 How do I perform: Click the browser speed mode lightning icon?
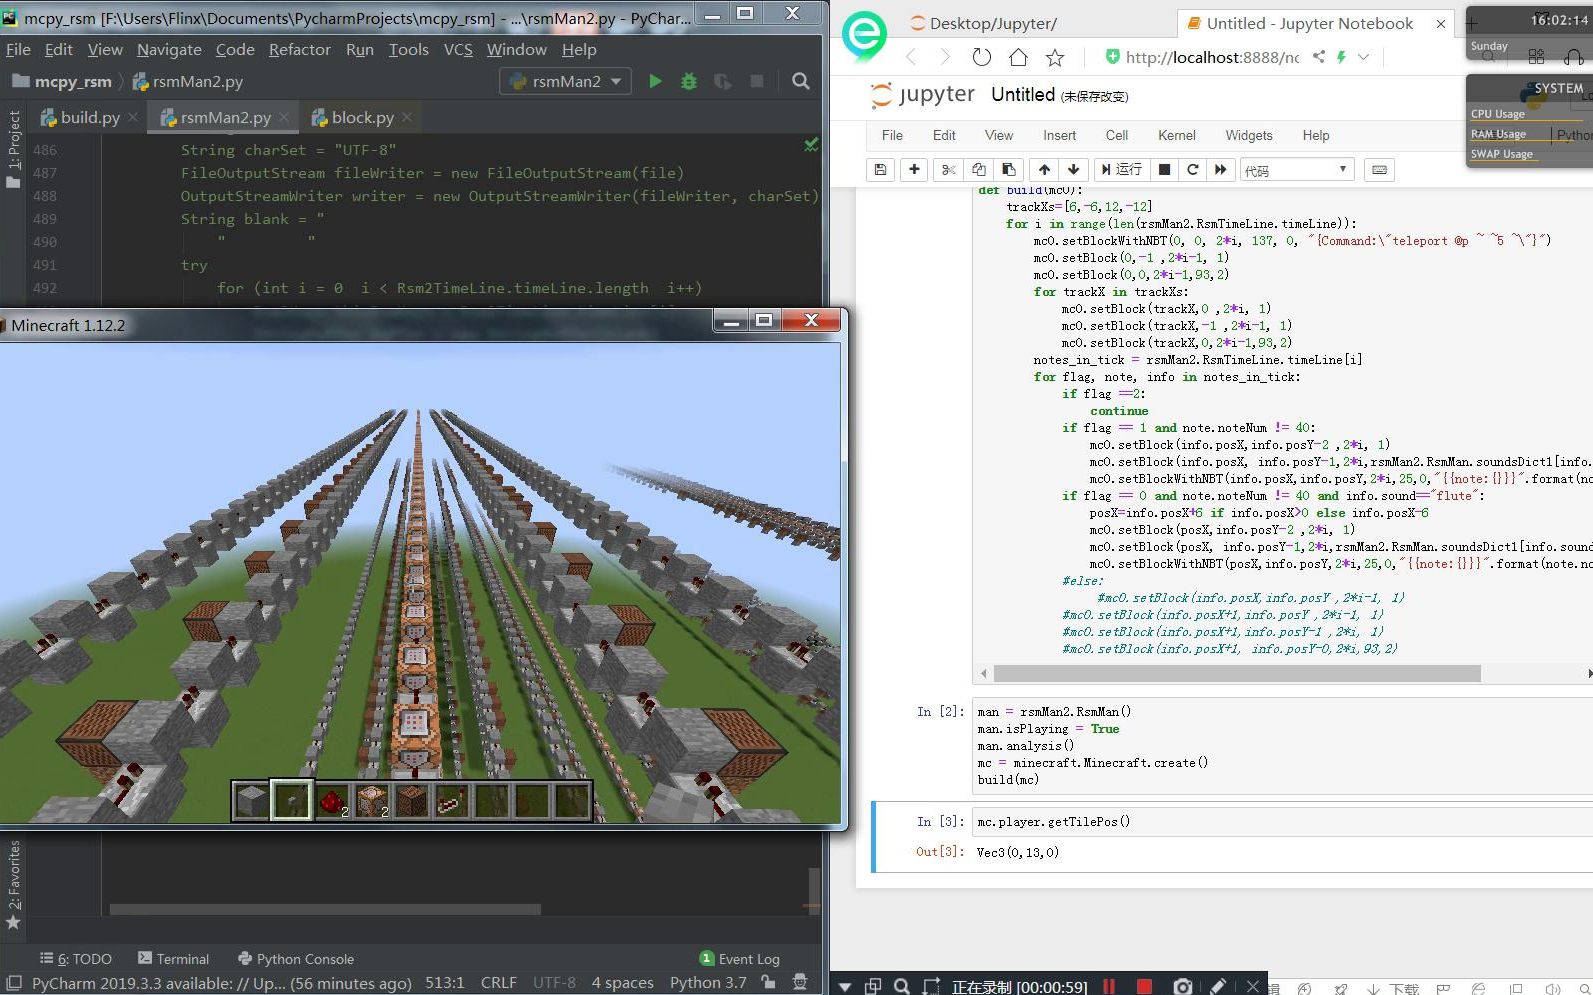point(1341,57)
